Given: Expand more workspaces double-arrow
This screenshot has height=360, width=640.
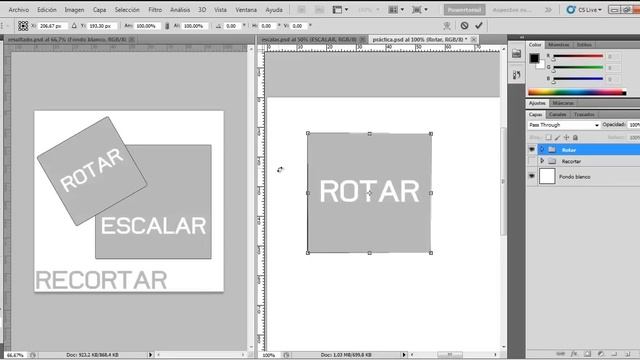Looking at the screenshot, I should click(x=548, y=10).
